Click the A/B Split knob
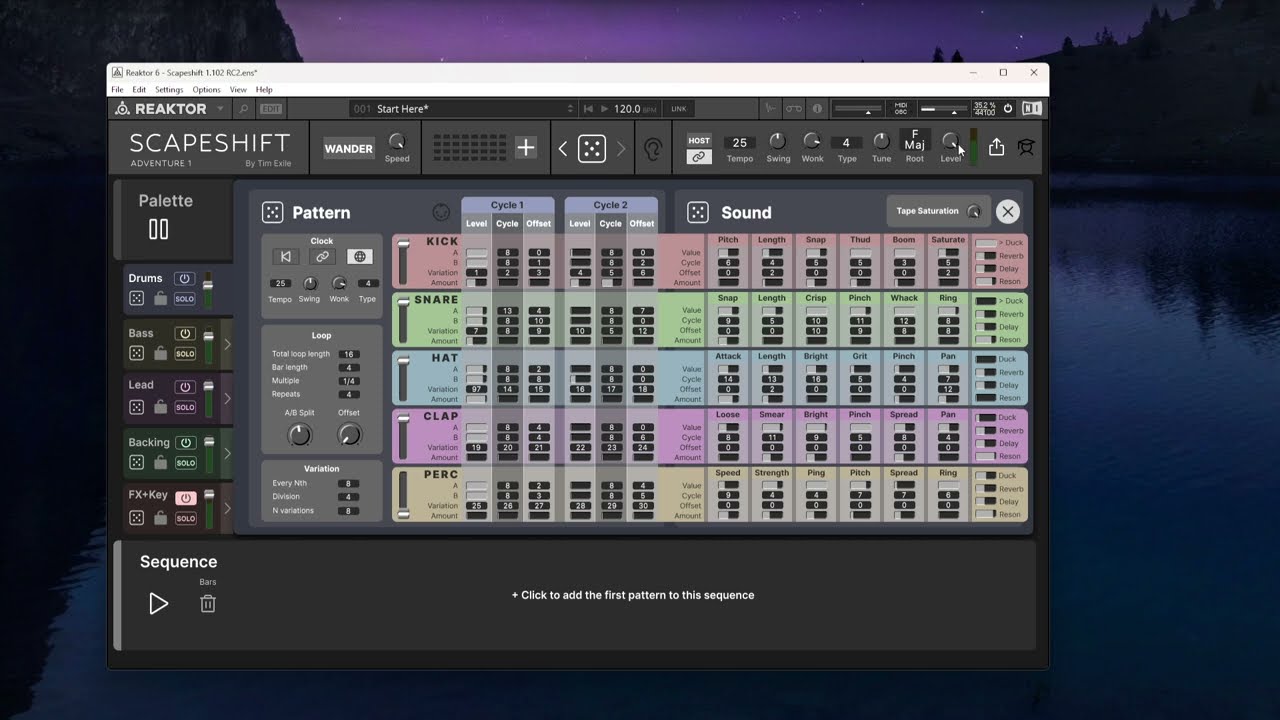 pos(299,434)
